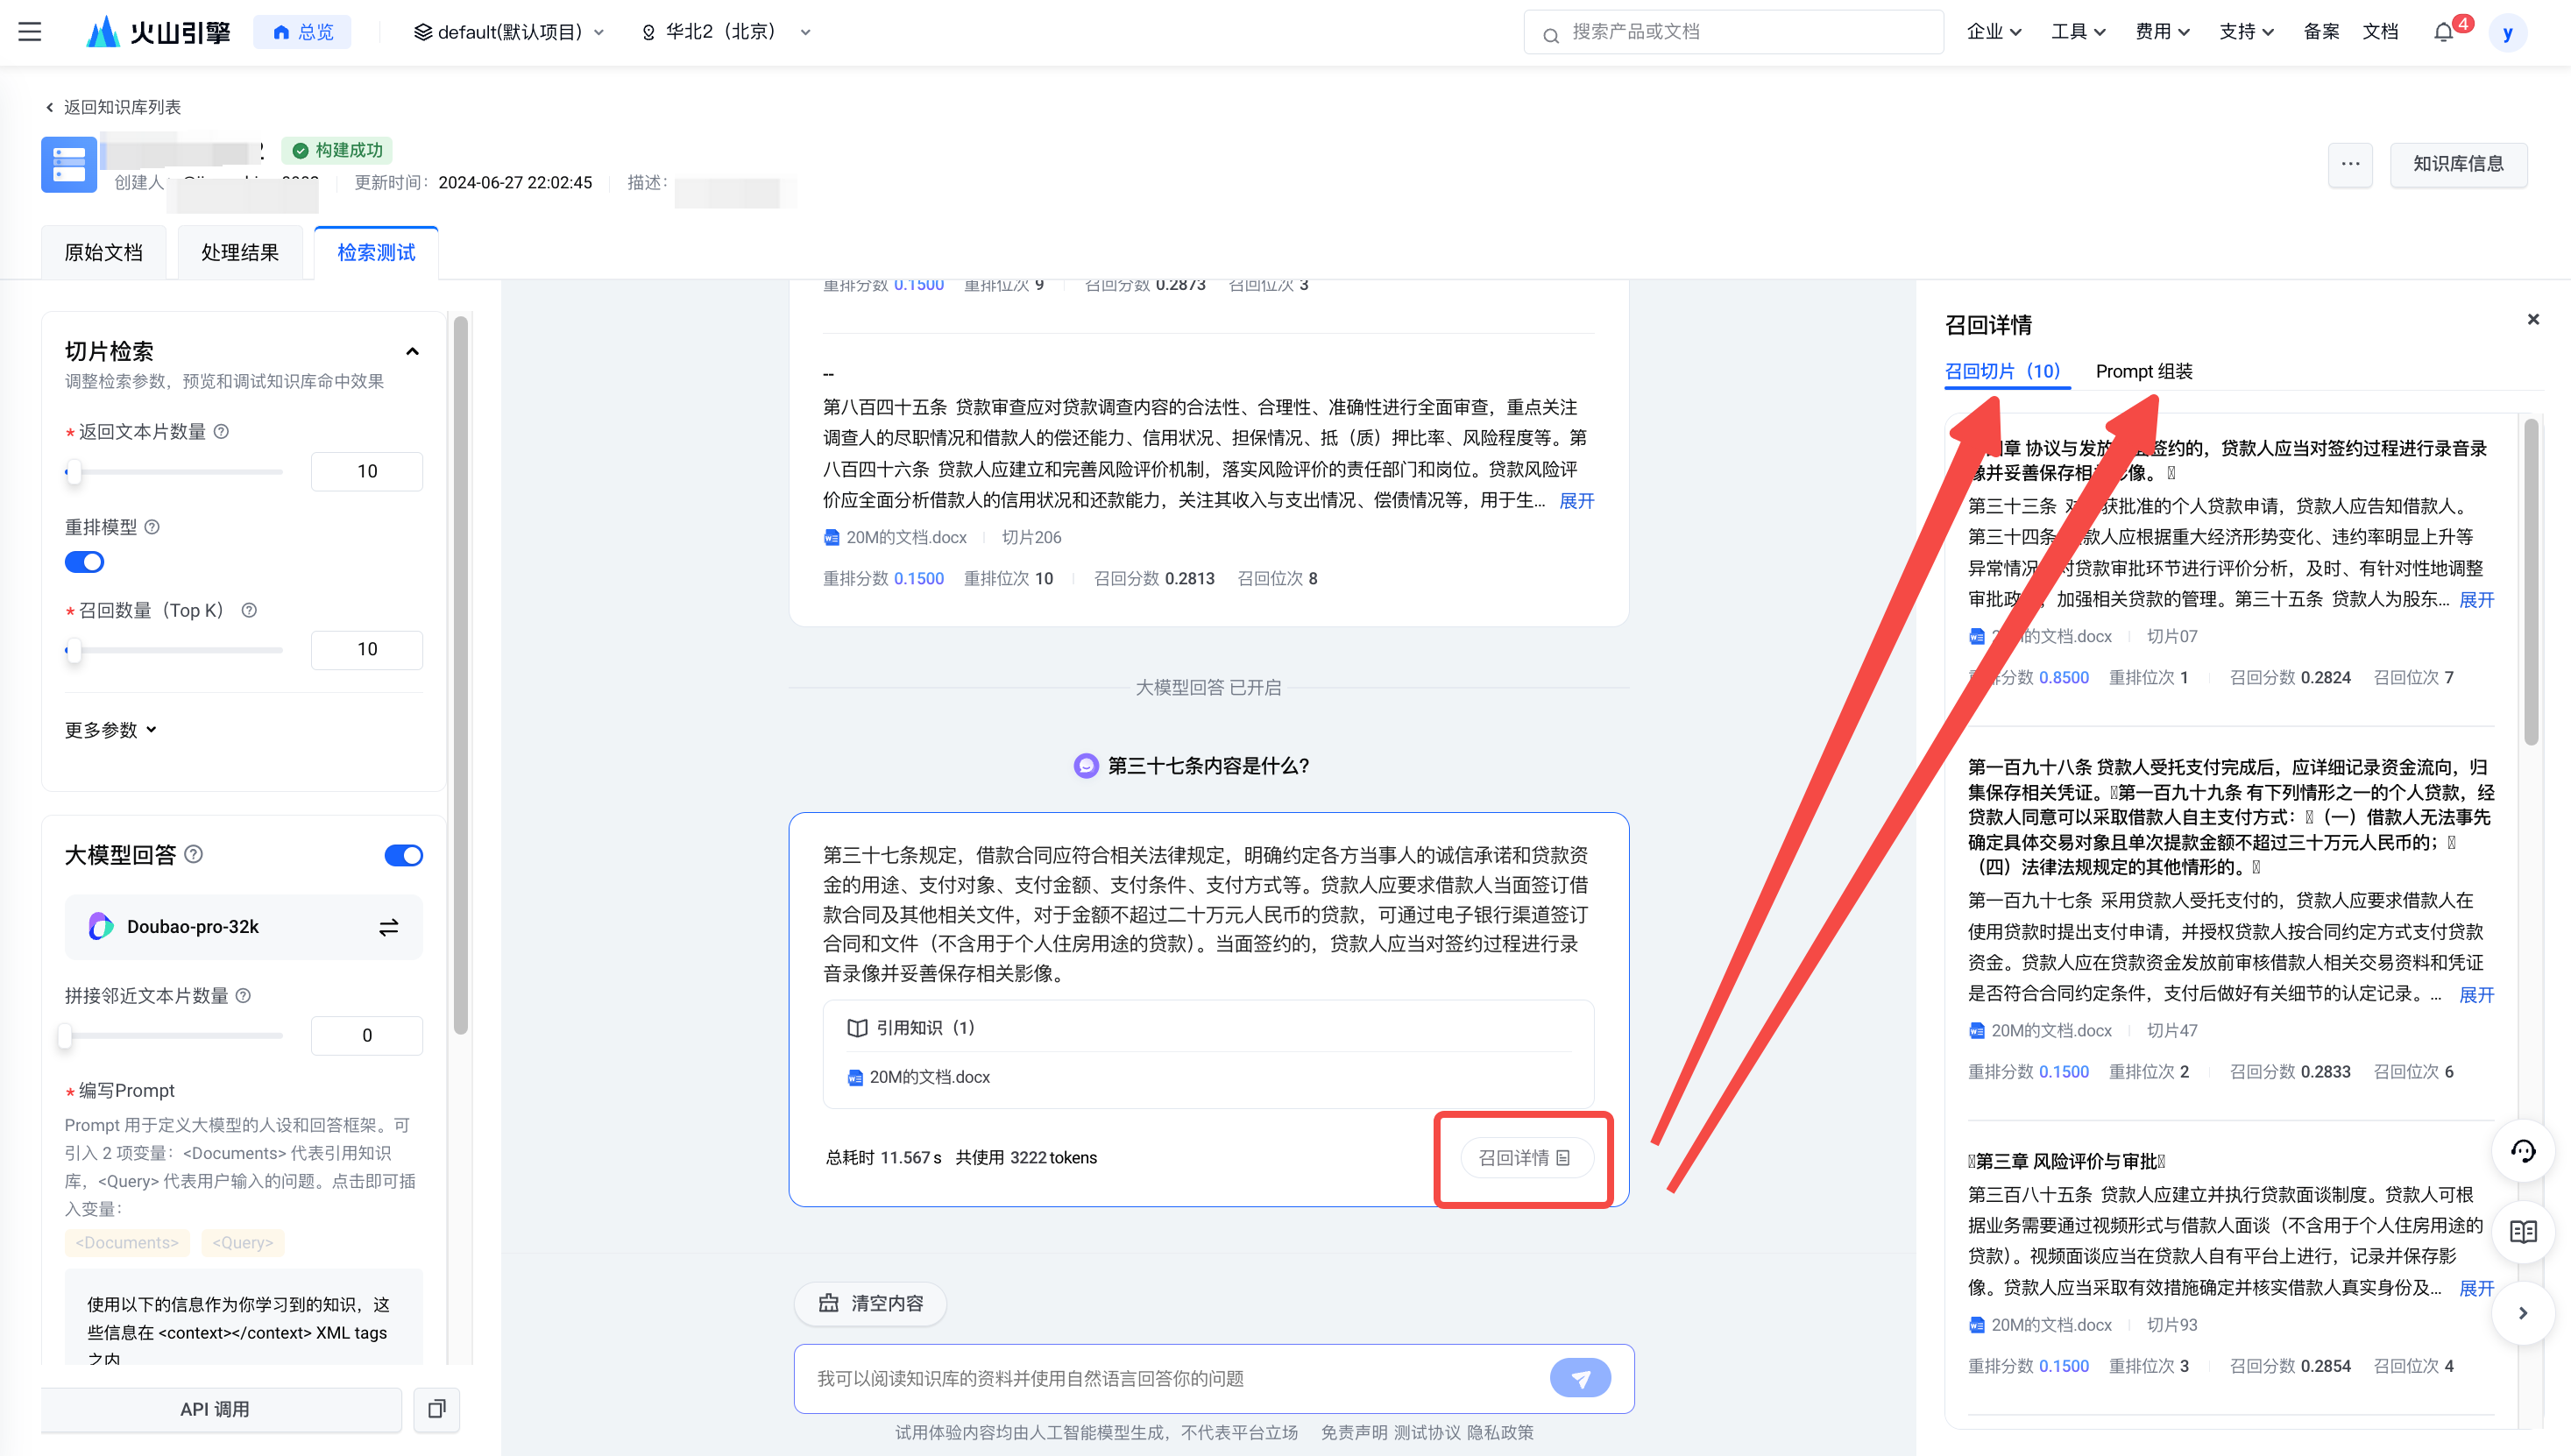Click the send message paper plane button
The height and width of the screenshot is (1456, 2571).
(x=1580, y=1378)
